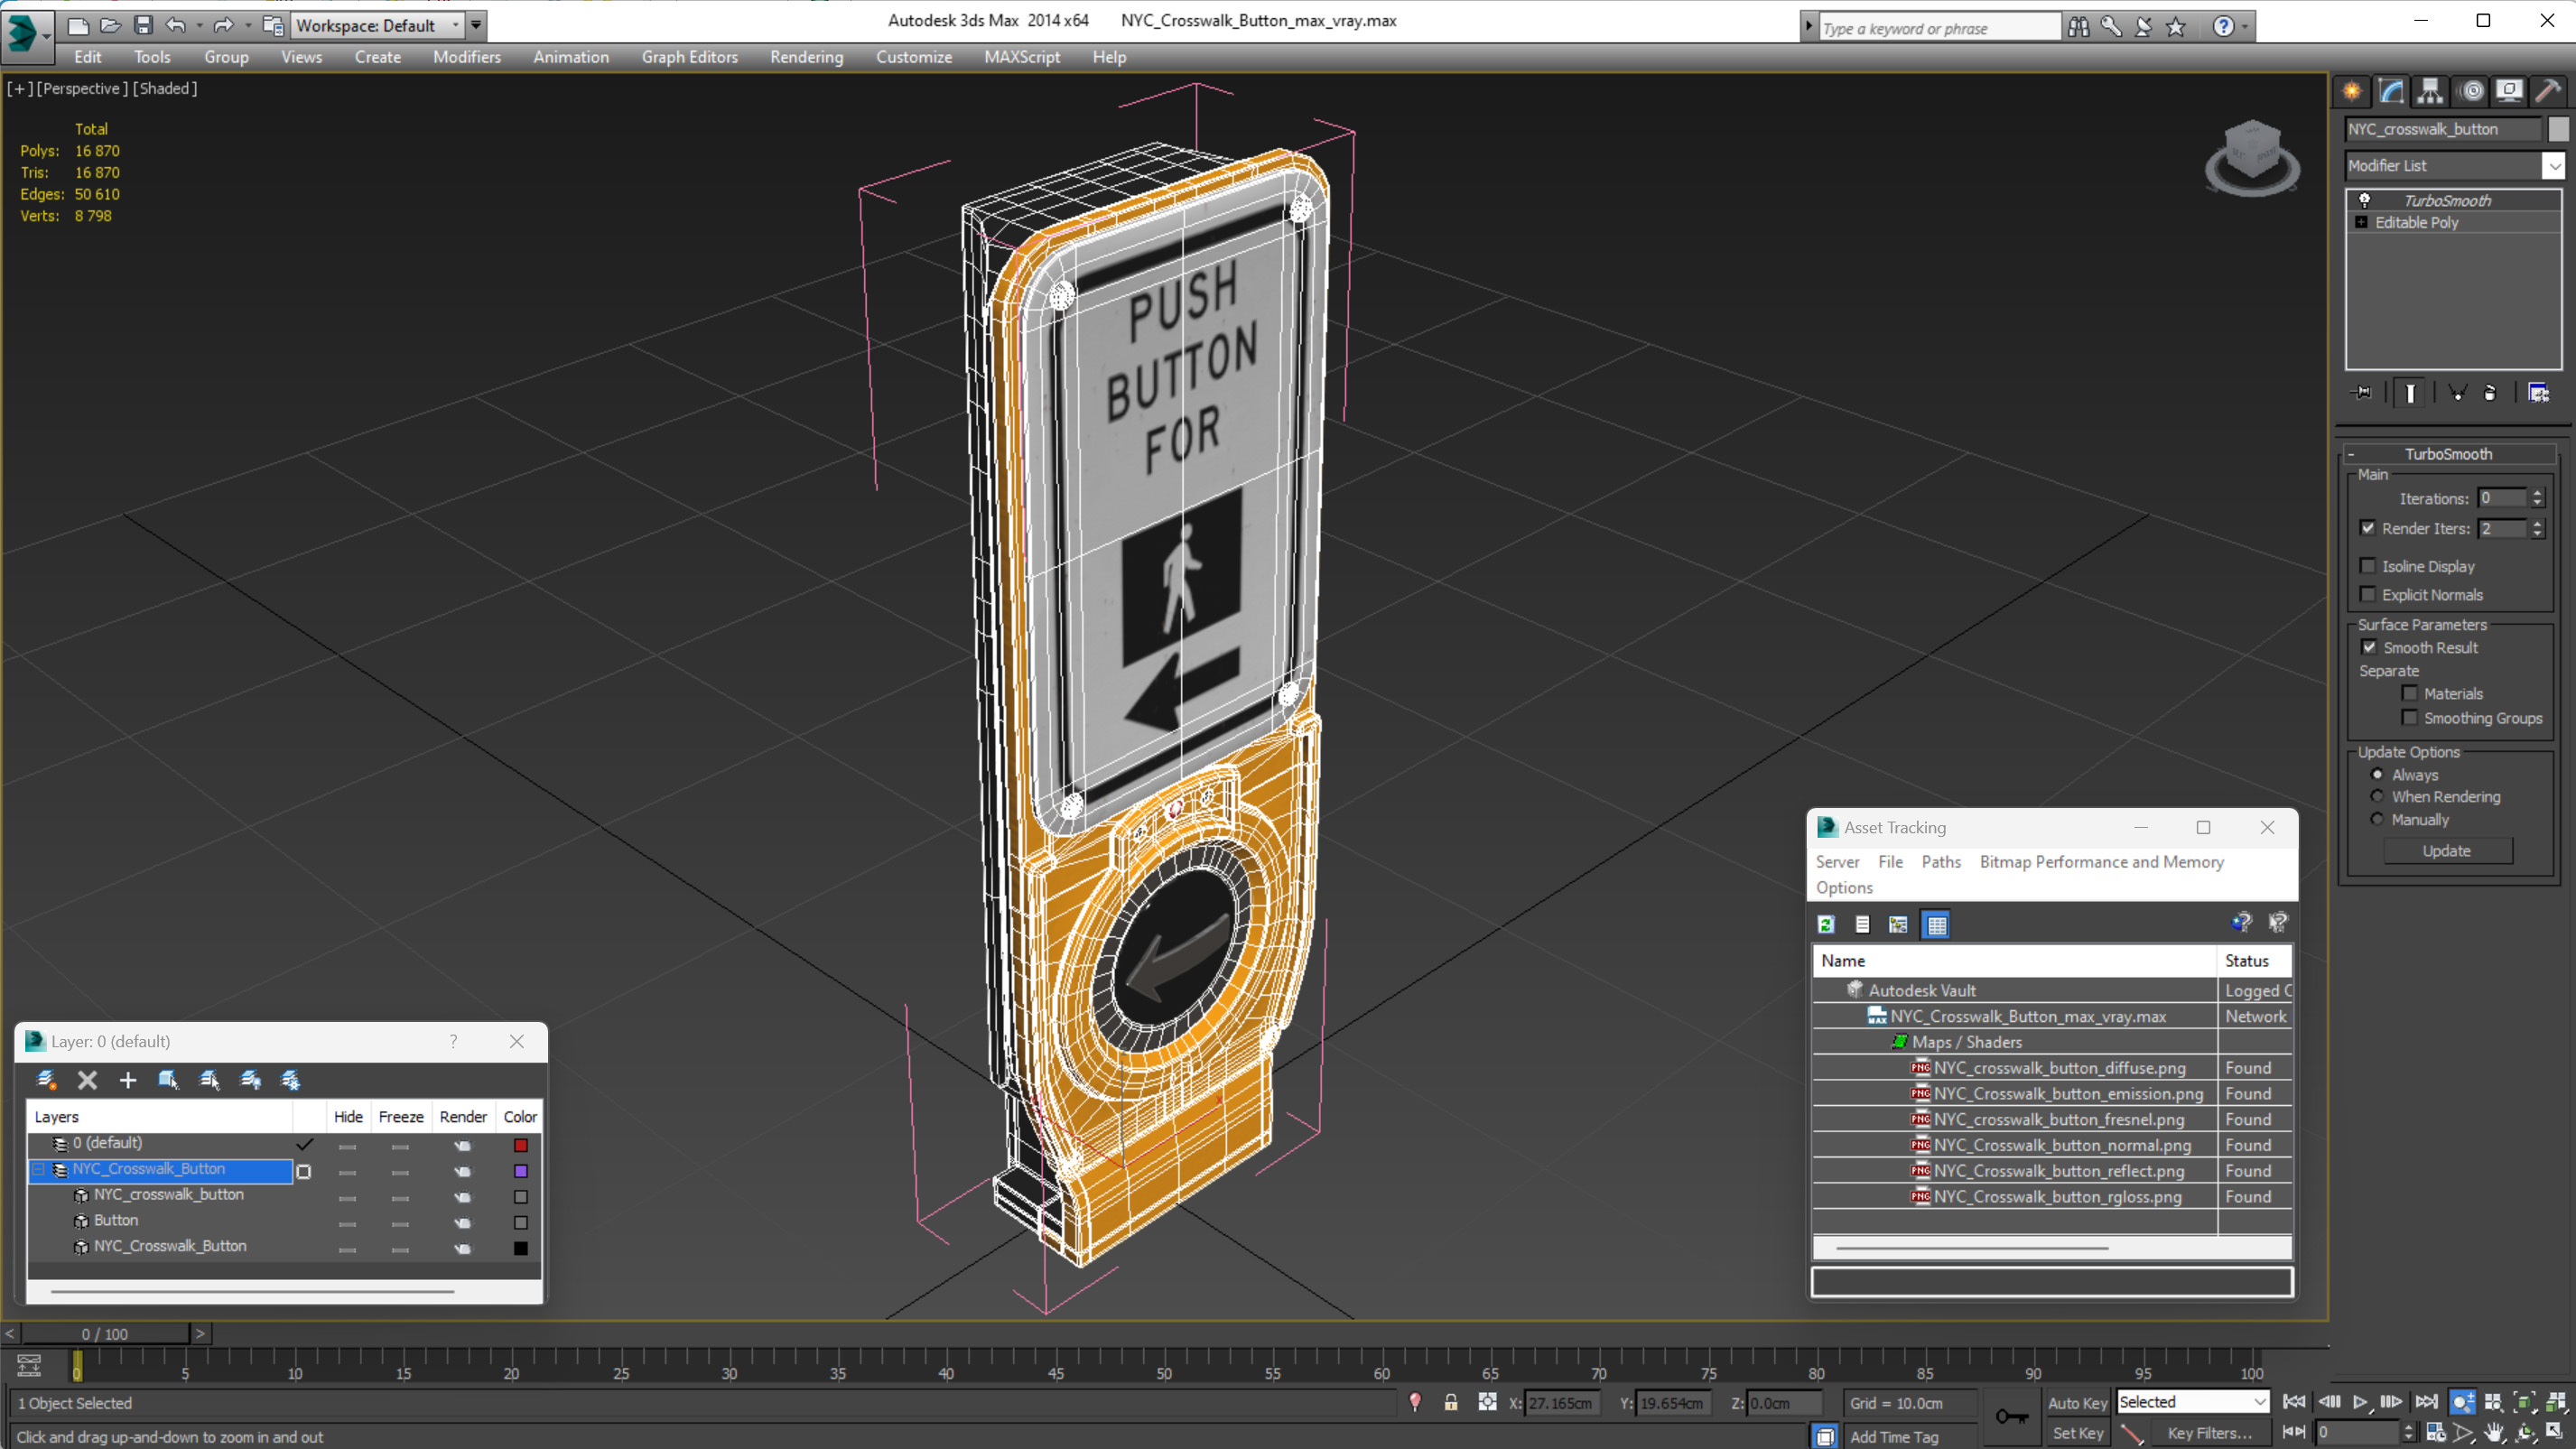Click red color swatch of 0 (default) layer

(520, 1145)
